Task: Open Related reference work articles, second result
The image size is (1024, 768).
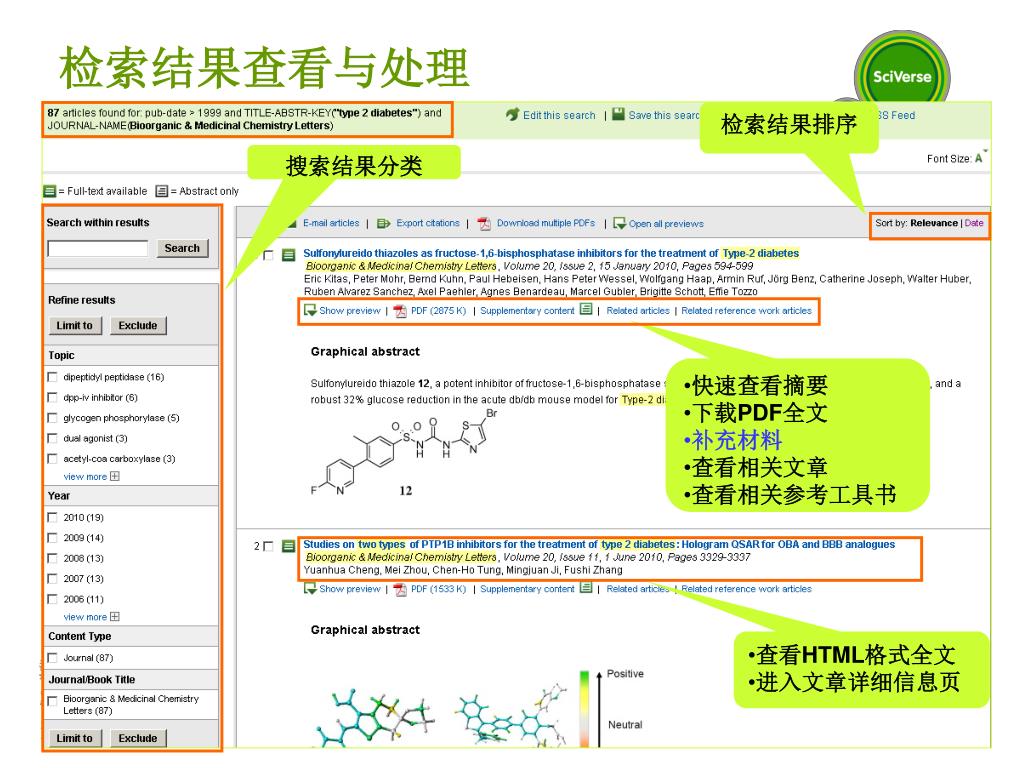Action: [x=746, y=589]
